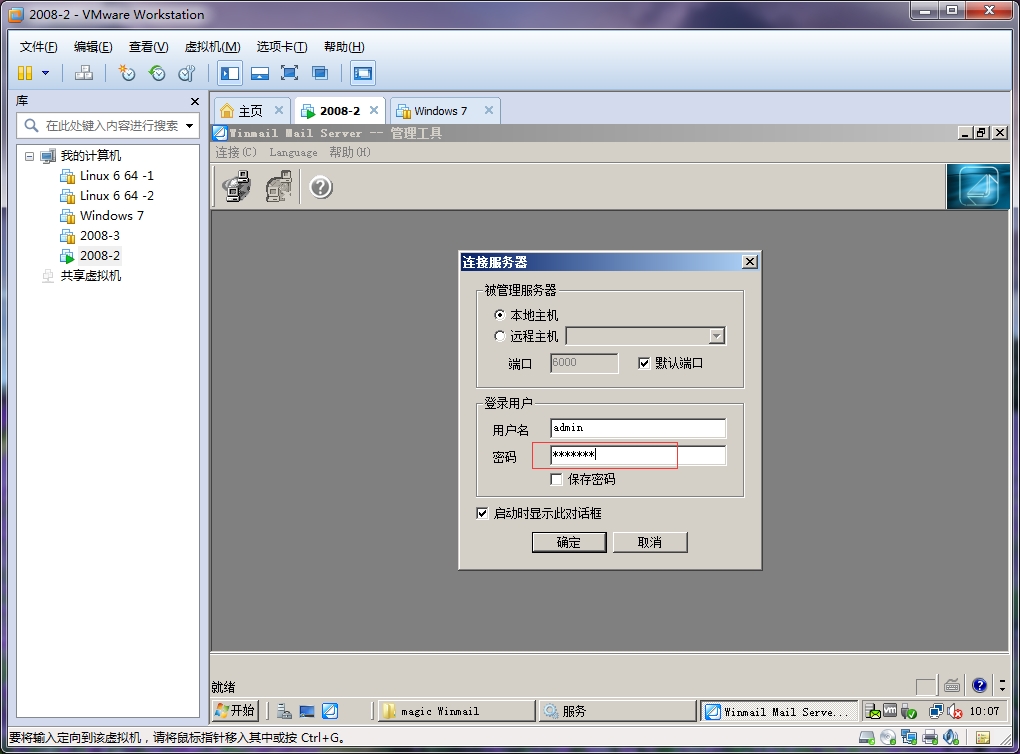Select the 远程主机 radio button

[x=500, y=336]
